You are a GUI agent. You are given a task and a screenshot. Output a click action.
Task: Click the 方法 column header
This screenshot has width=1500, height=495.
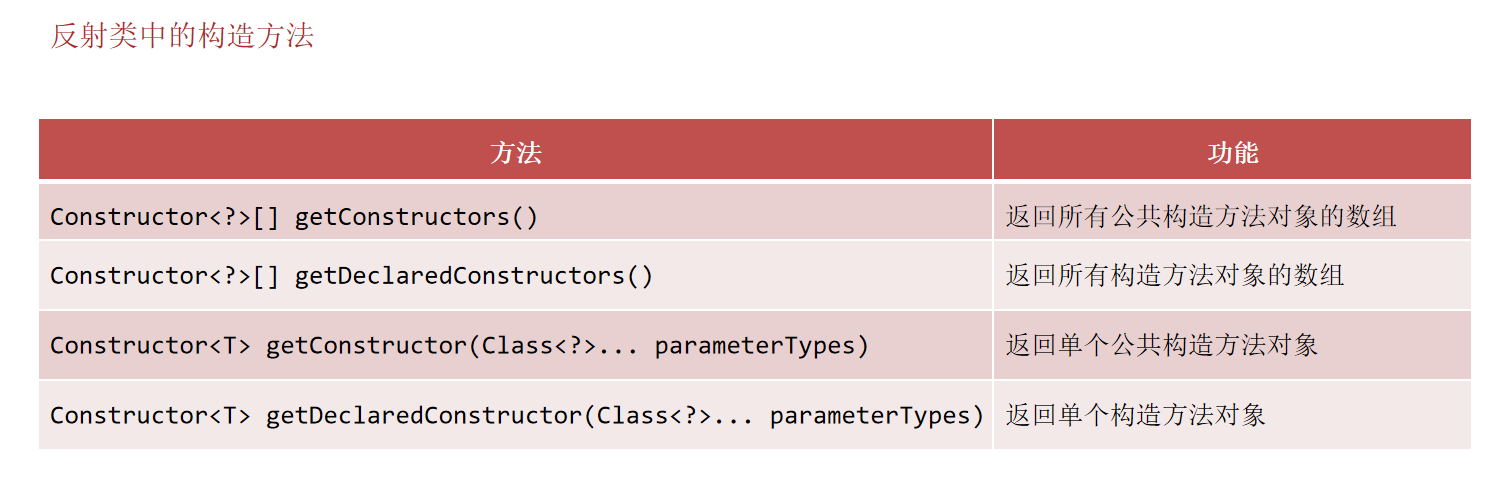point(515,152)
